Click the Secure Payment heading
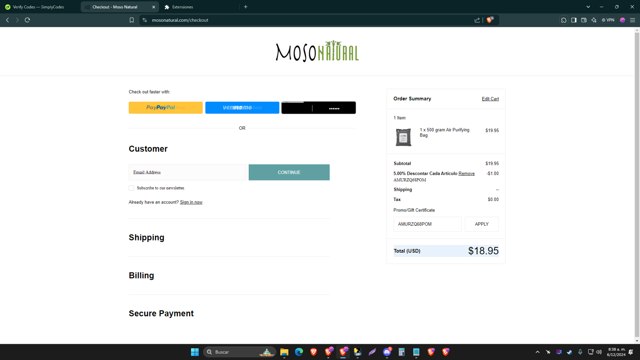 [161, 313]
